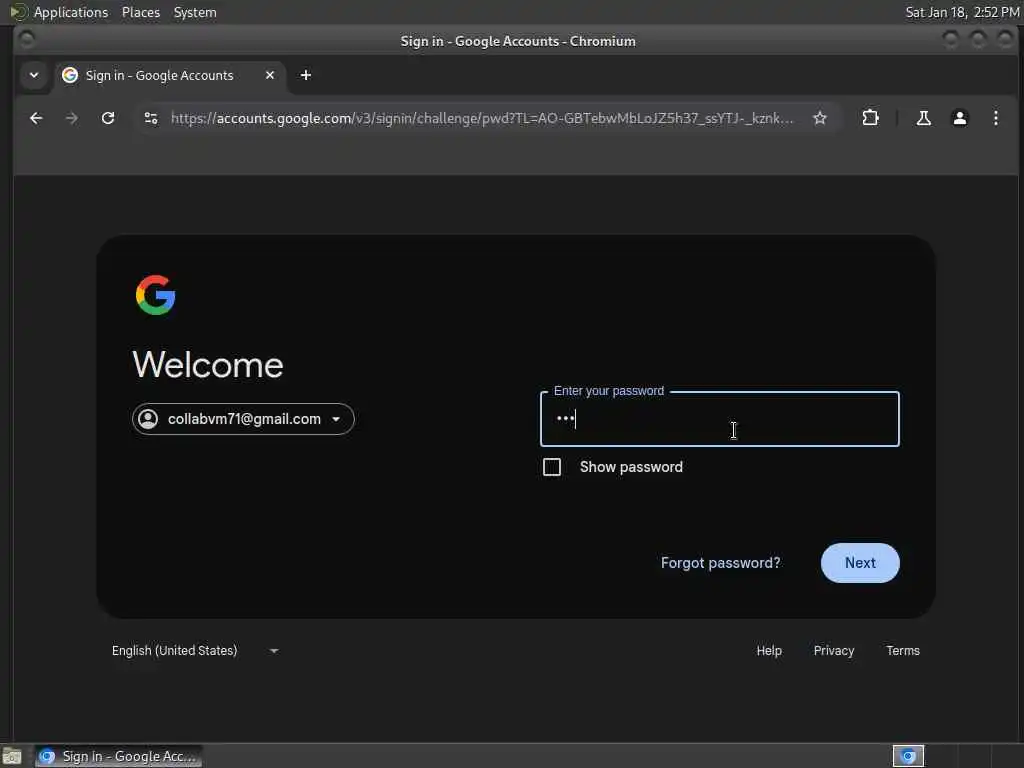Click the show desktop icon in bottom panel
Image resolution: width=1024 pixels, height=768 pixels.
click(x=11, y=756)
